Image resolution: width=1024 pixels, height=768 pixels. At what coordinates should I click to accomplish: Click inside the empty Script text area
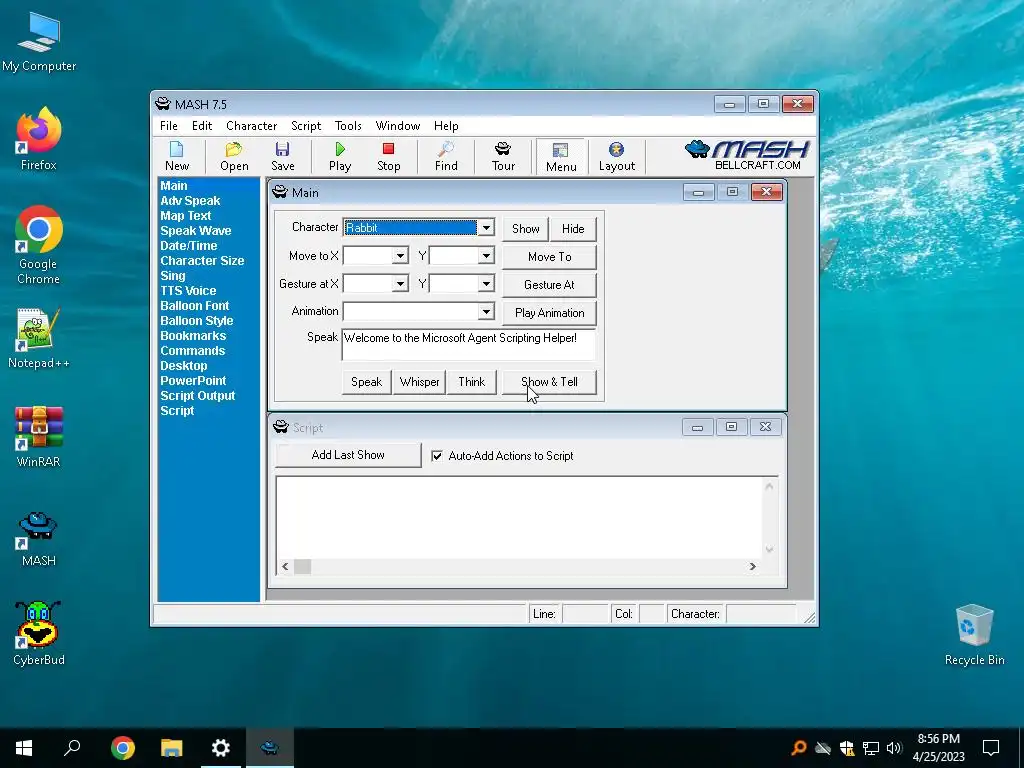[519, 517]
